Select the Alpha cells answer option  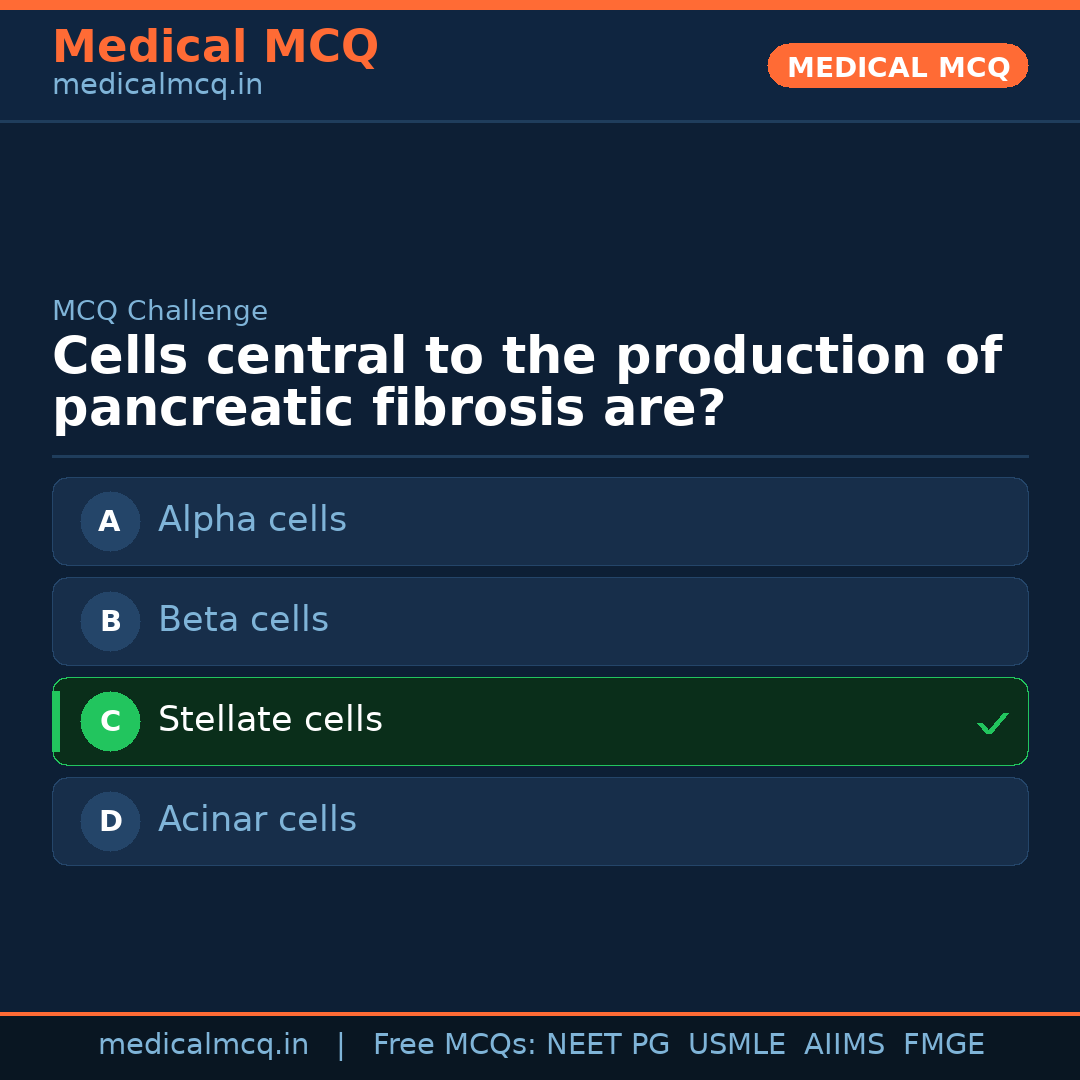[x=540, y=521]
